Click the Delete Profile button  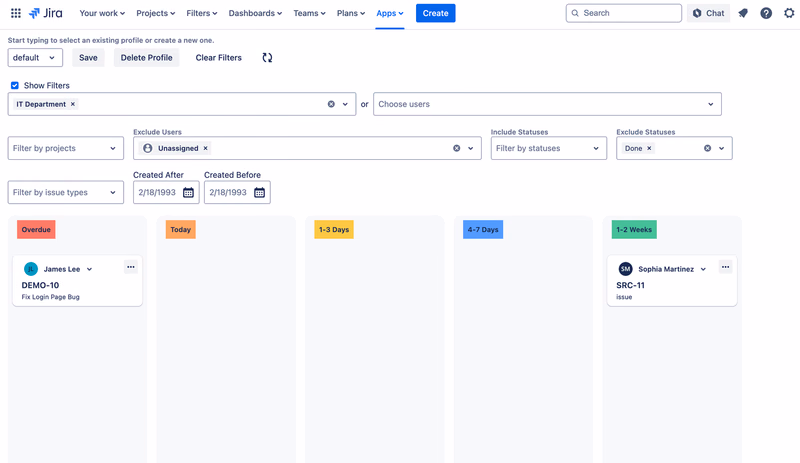(146, 58)
